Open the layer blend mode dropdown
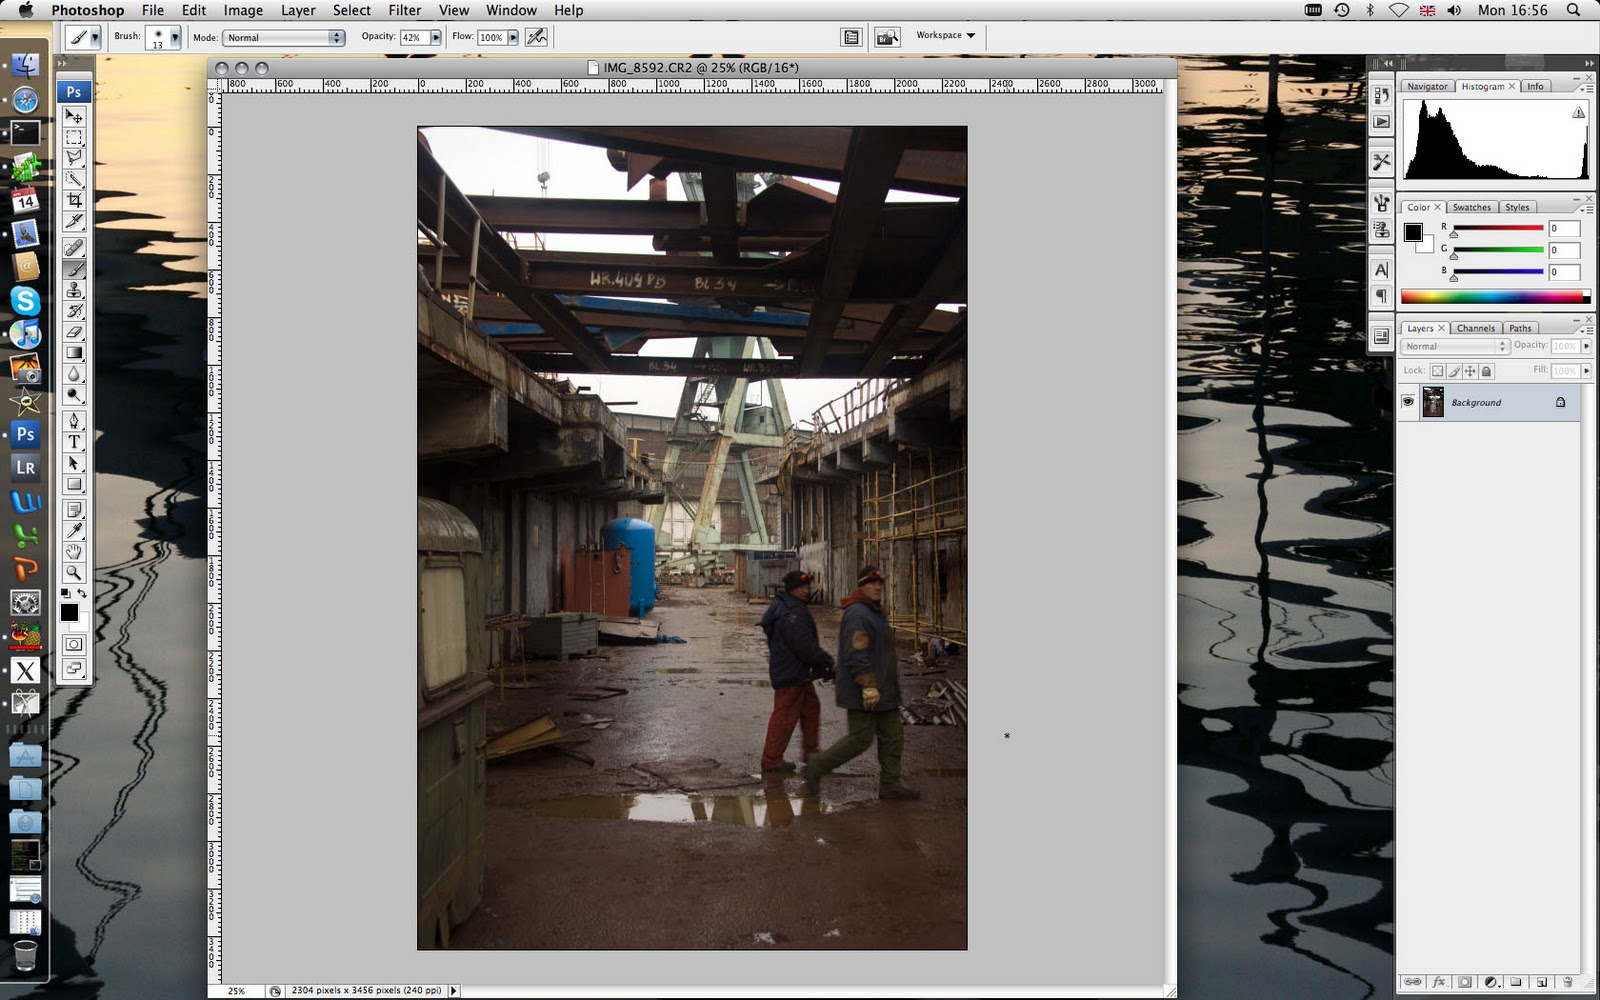This screenshot has height=1000, width=1600. click(x=1454, y=346)
